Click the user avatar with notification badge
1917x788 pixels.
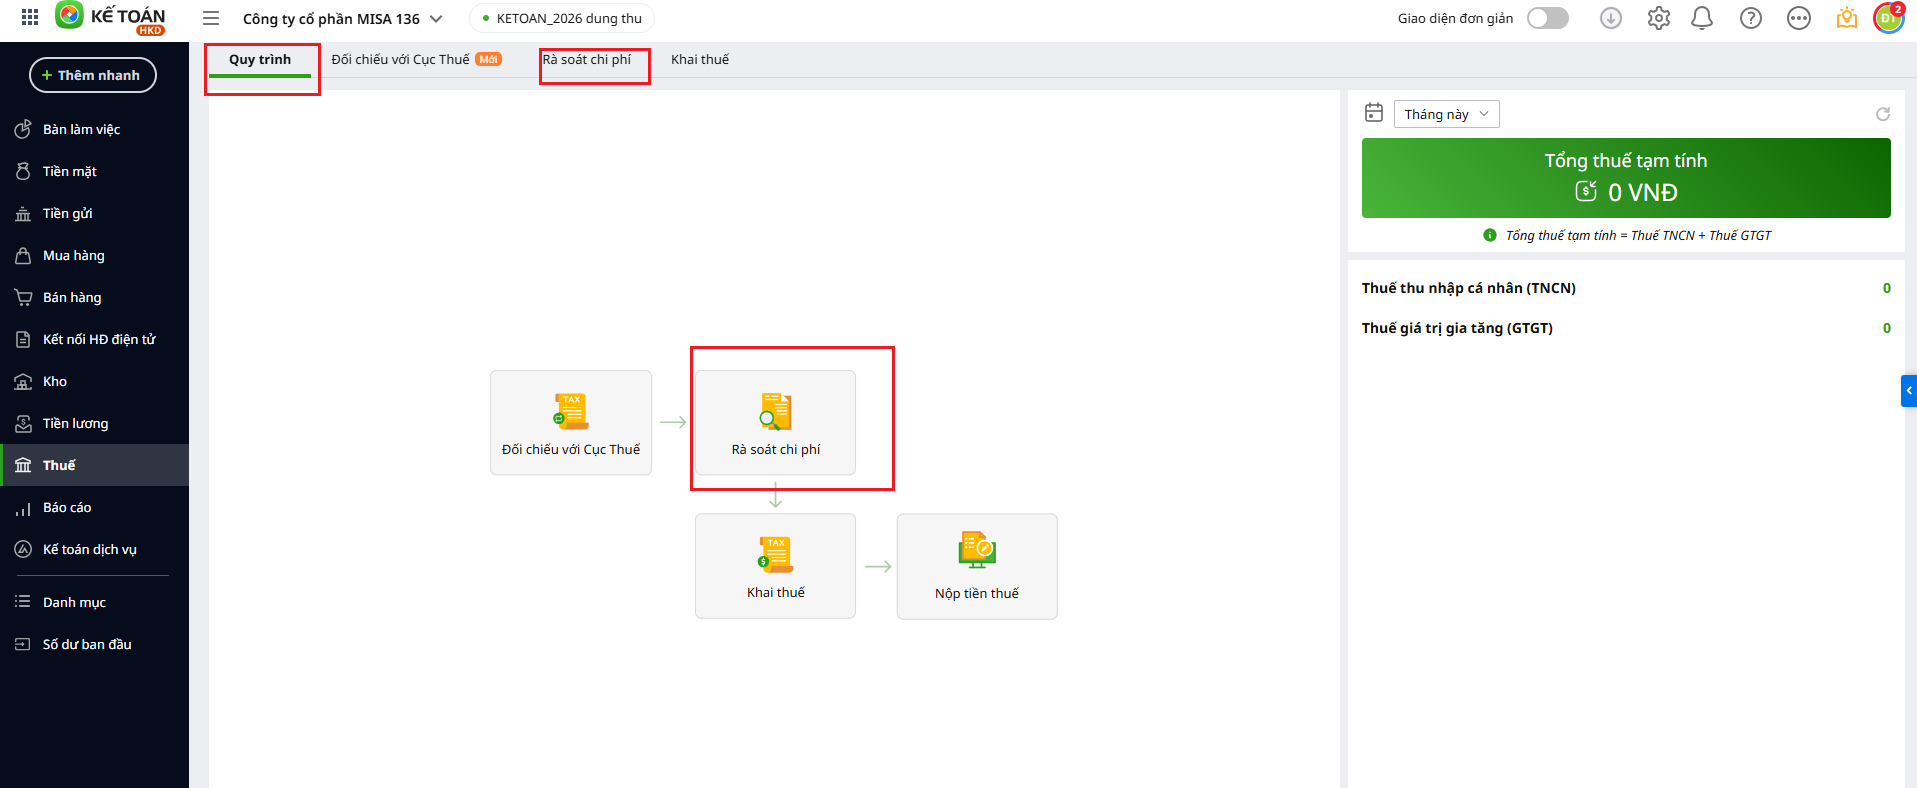tap(1887, 18)
